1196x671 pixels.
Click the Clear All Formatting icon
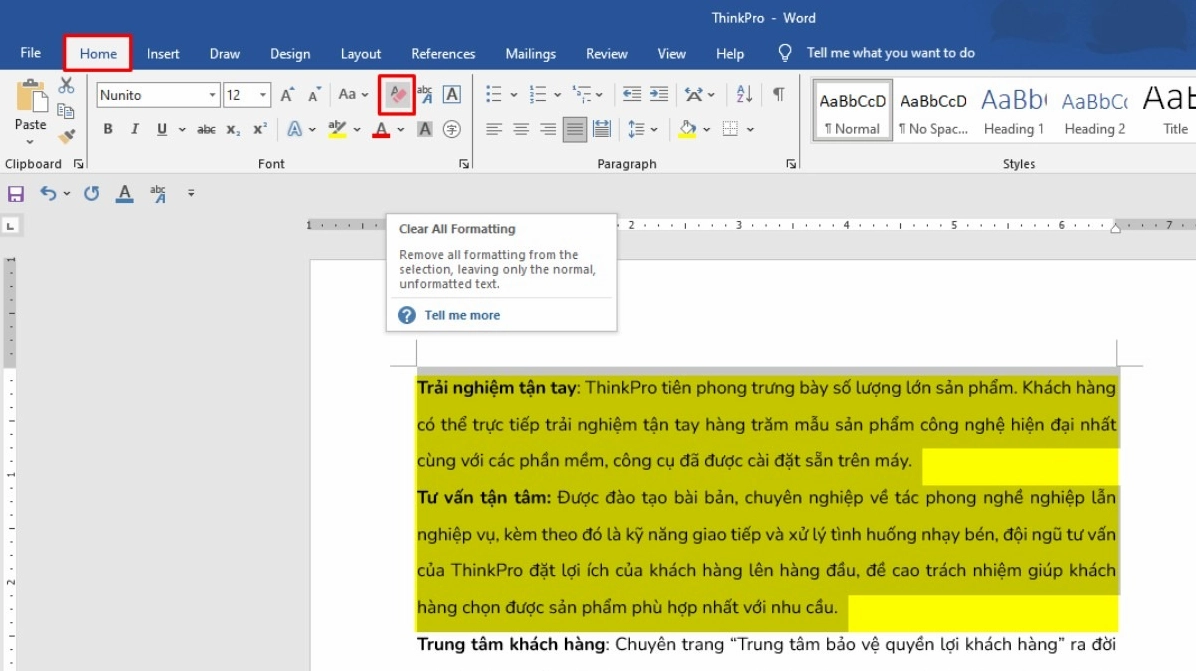pos(397,95)
